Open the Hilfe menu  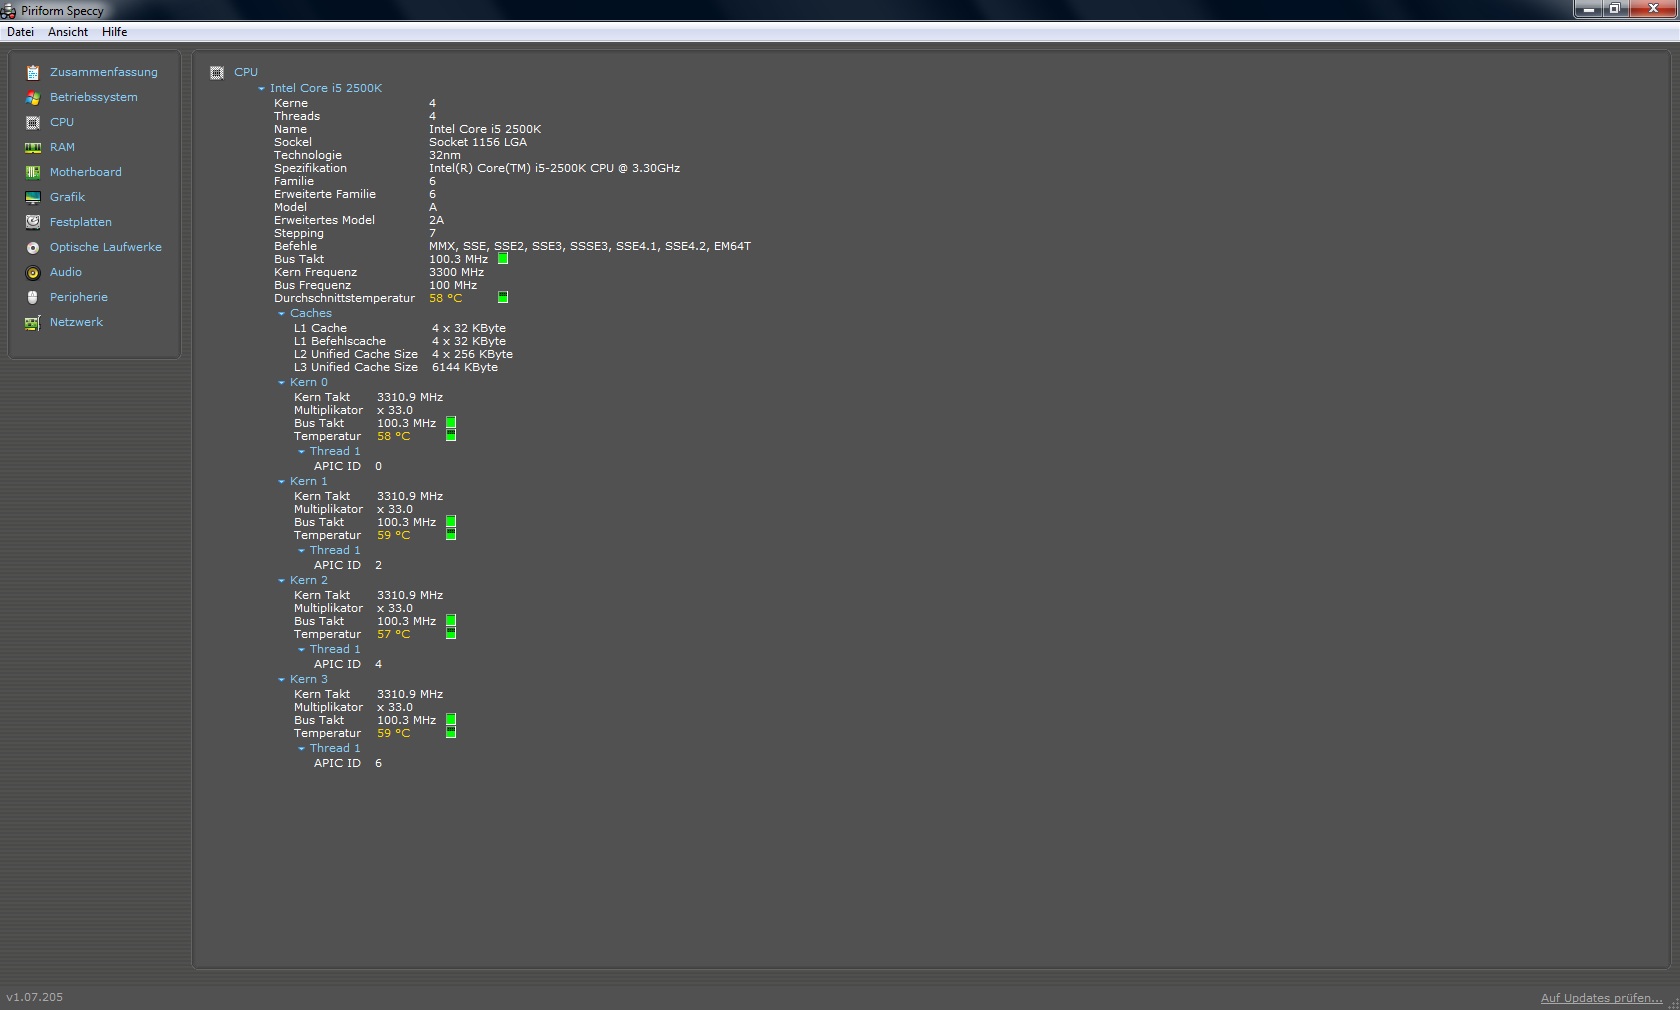coord(115,32)
